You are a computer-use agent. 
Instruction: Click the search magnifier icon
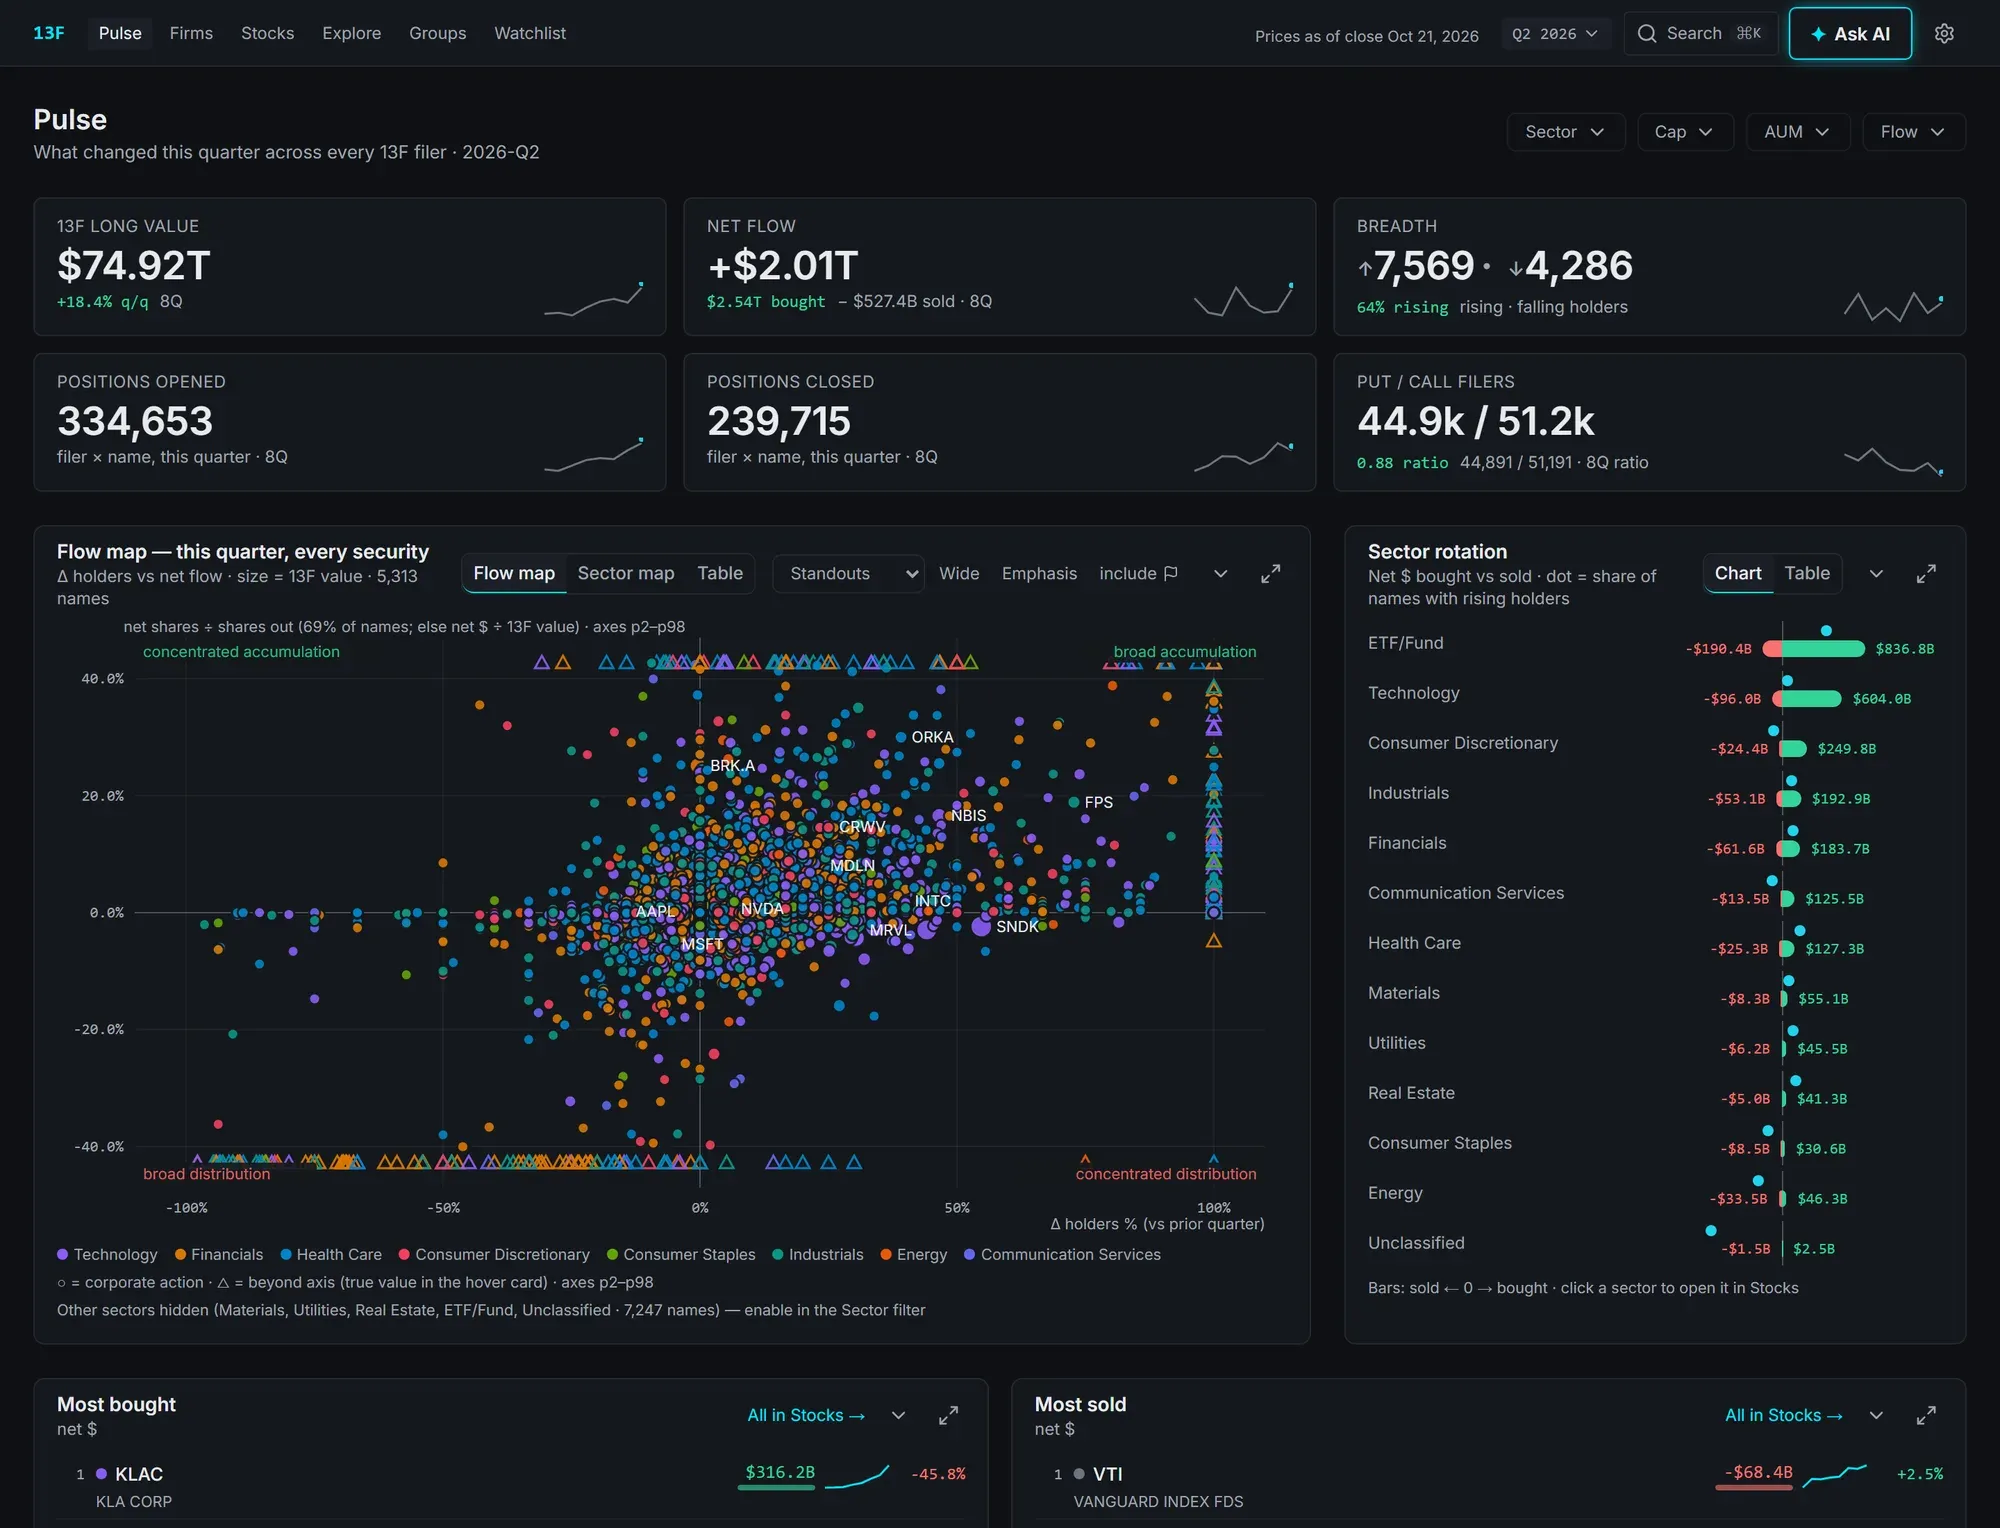pos(1646,33)
